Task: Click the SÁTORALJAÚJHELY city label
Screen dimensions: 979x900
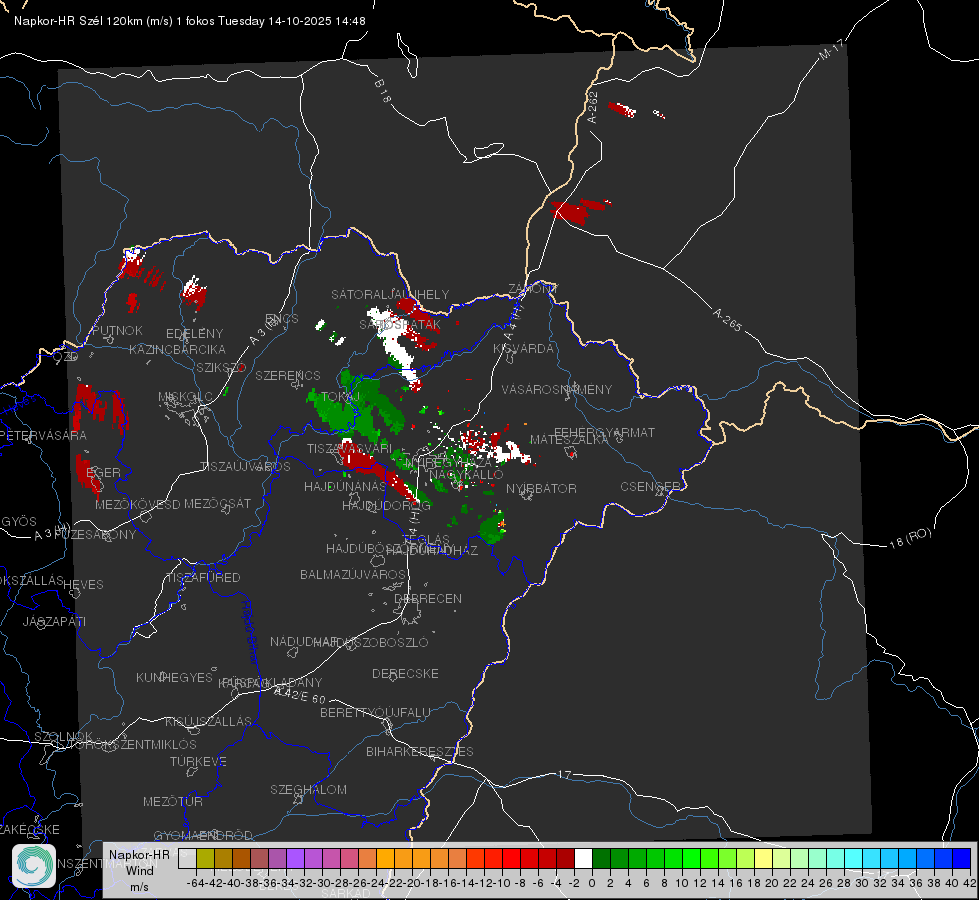Action: 390,294
